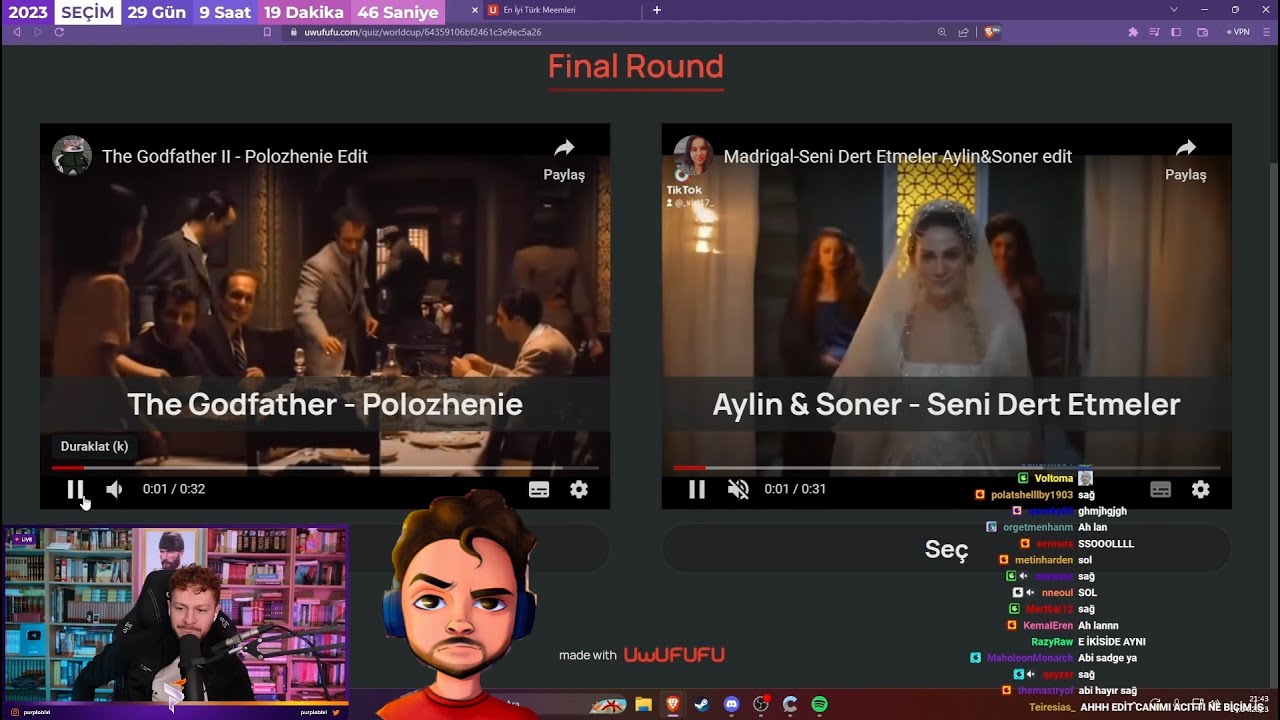
Task: Share the Madrigal Seni Dert Etmeler video
Action: point(1186,160)
